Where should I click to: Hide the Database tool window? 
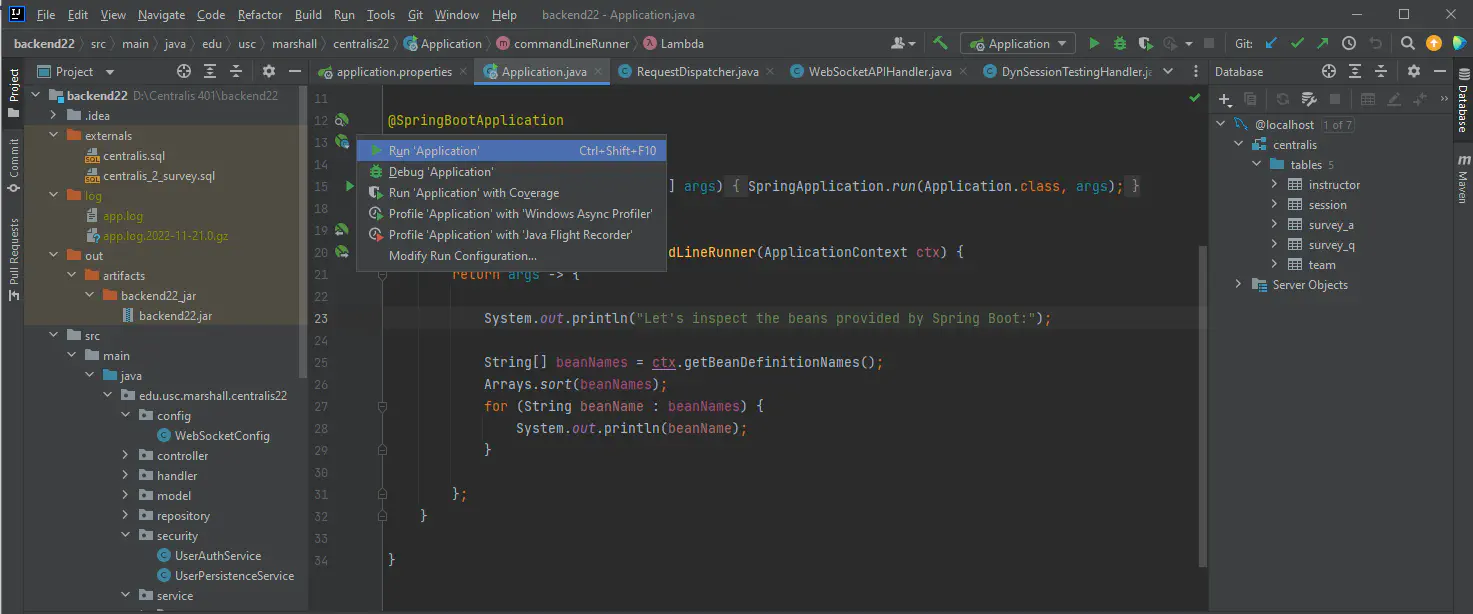[1439, 72]
